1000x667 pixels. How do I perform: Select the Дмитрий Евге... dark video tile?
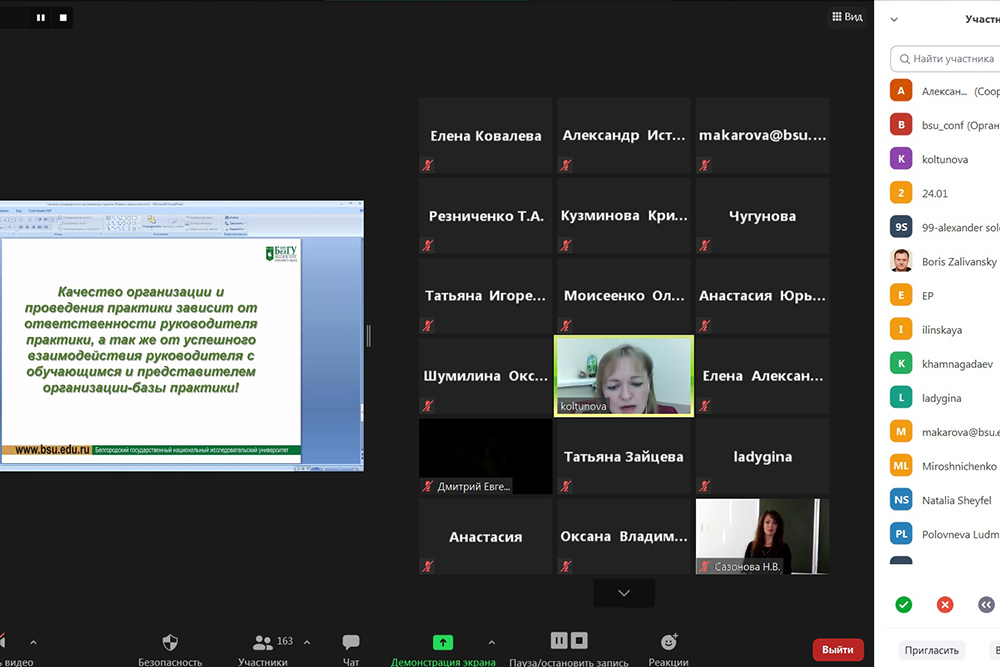click(x=485, y=457)
